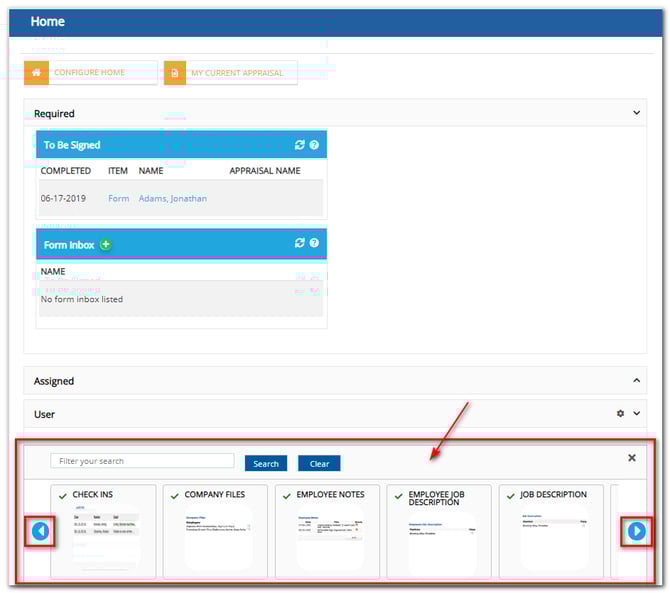Image resolution: width=670 pixels, height=593 pixels.
Task: Open the Adams, Jonathan link
Action: point(173,198)
